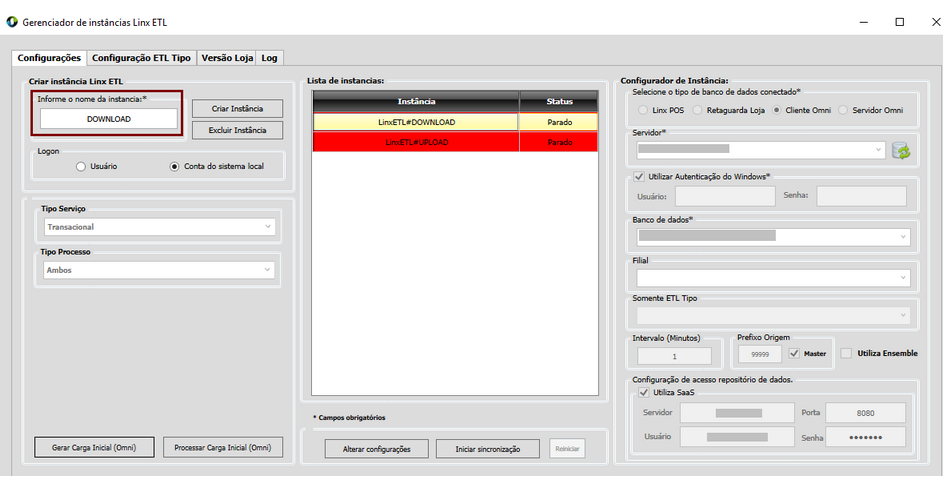Click Parado status of DOWNLOAD instance
This screenshot has width=944, height=477.
(x=559, y=122)
